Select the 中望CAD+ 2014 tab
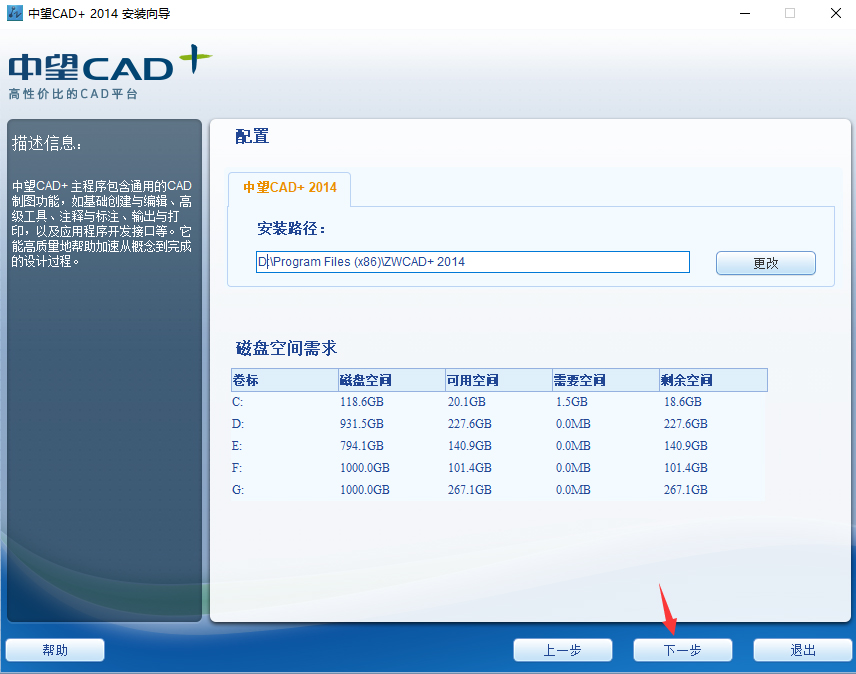856x674 pixels. (x=289, y=188)
